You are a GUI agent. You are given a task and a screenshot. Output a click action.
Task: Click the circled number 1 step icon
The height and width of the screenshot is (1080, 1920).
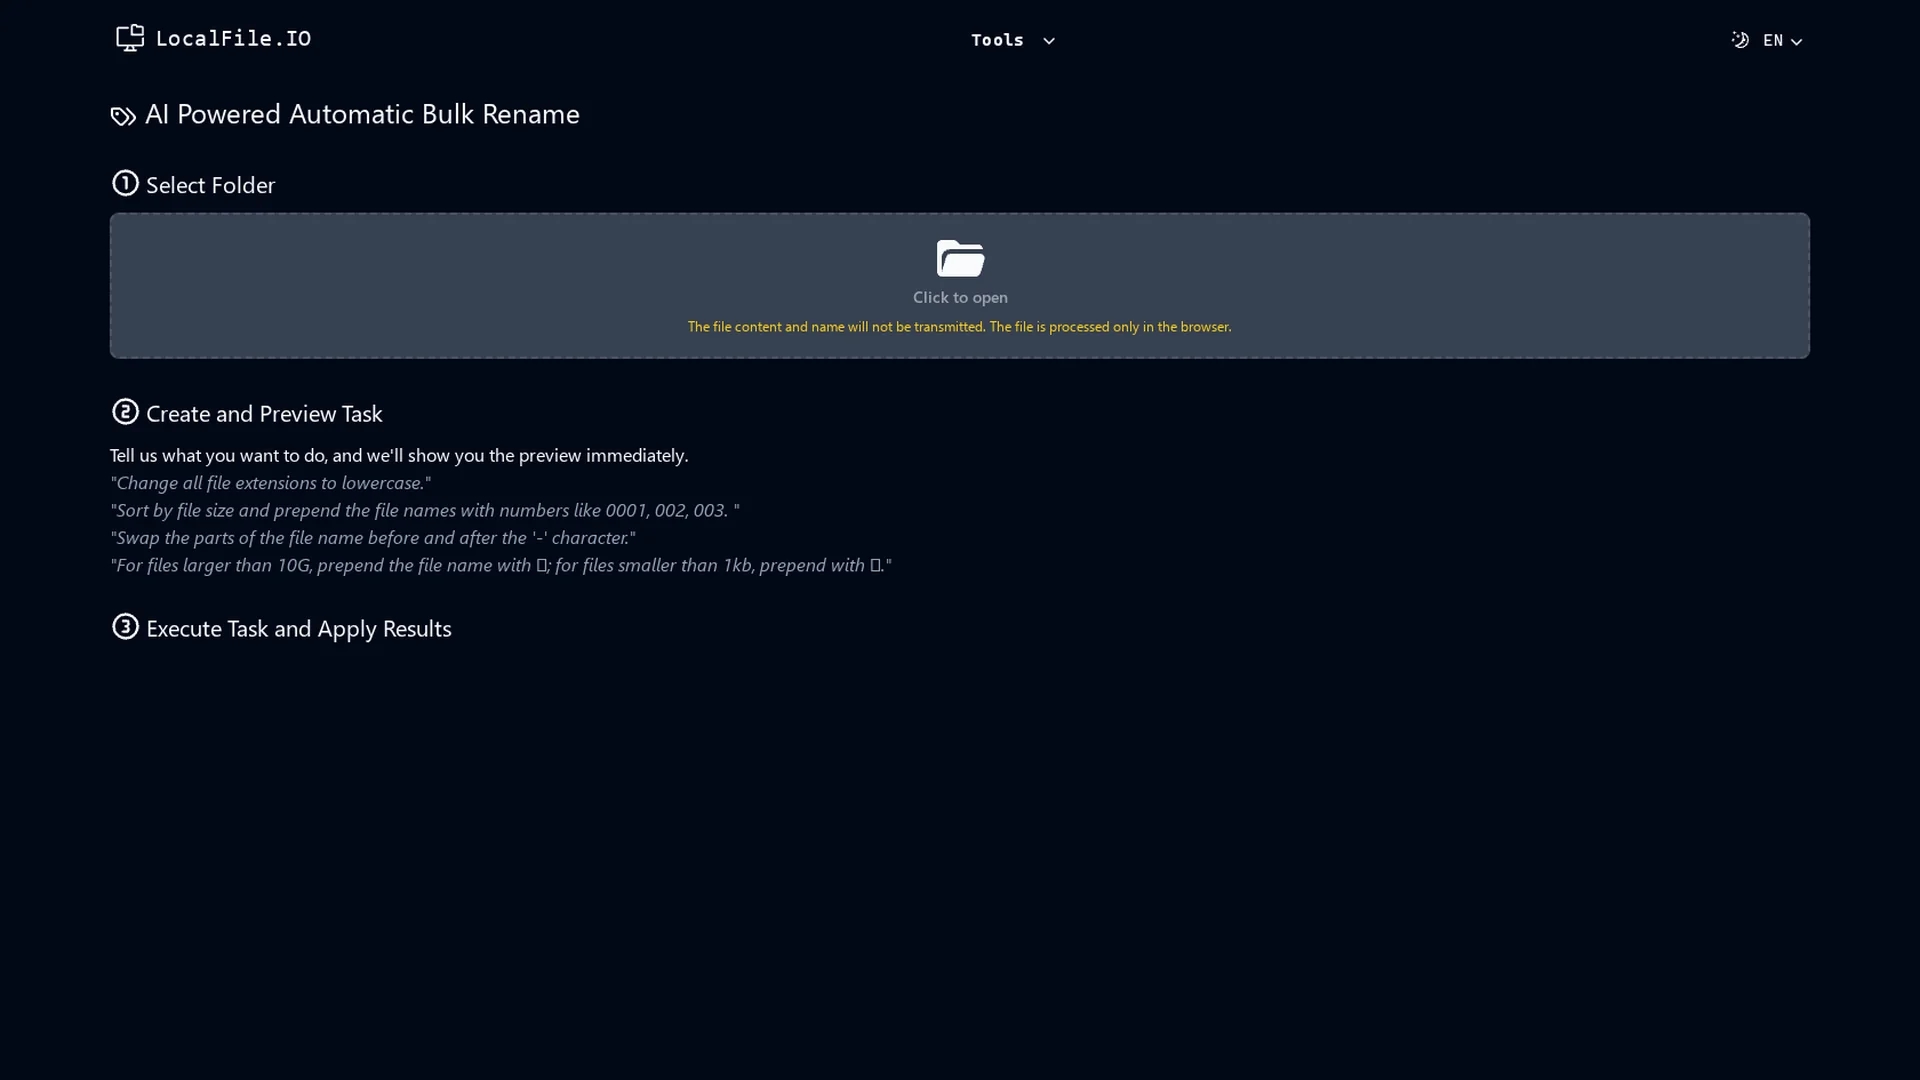[x=125, y=183]
